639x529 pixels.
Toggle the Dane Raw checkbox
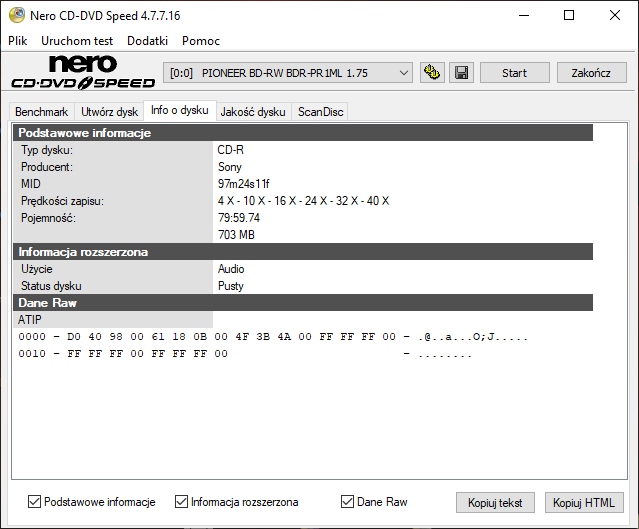click(x=347, y=502)
